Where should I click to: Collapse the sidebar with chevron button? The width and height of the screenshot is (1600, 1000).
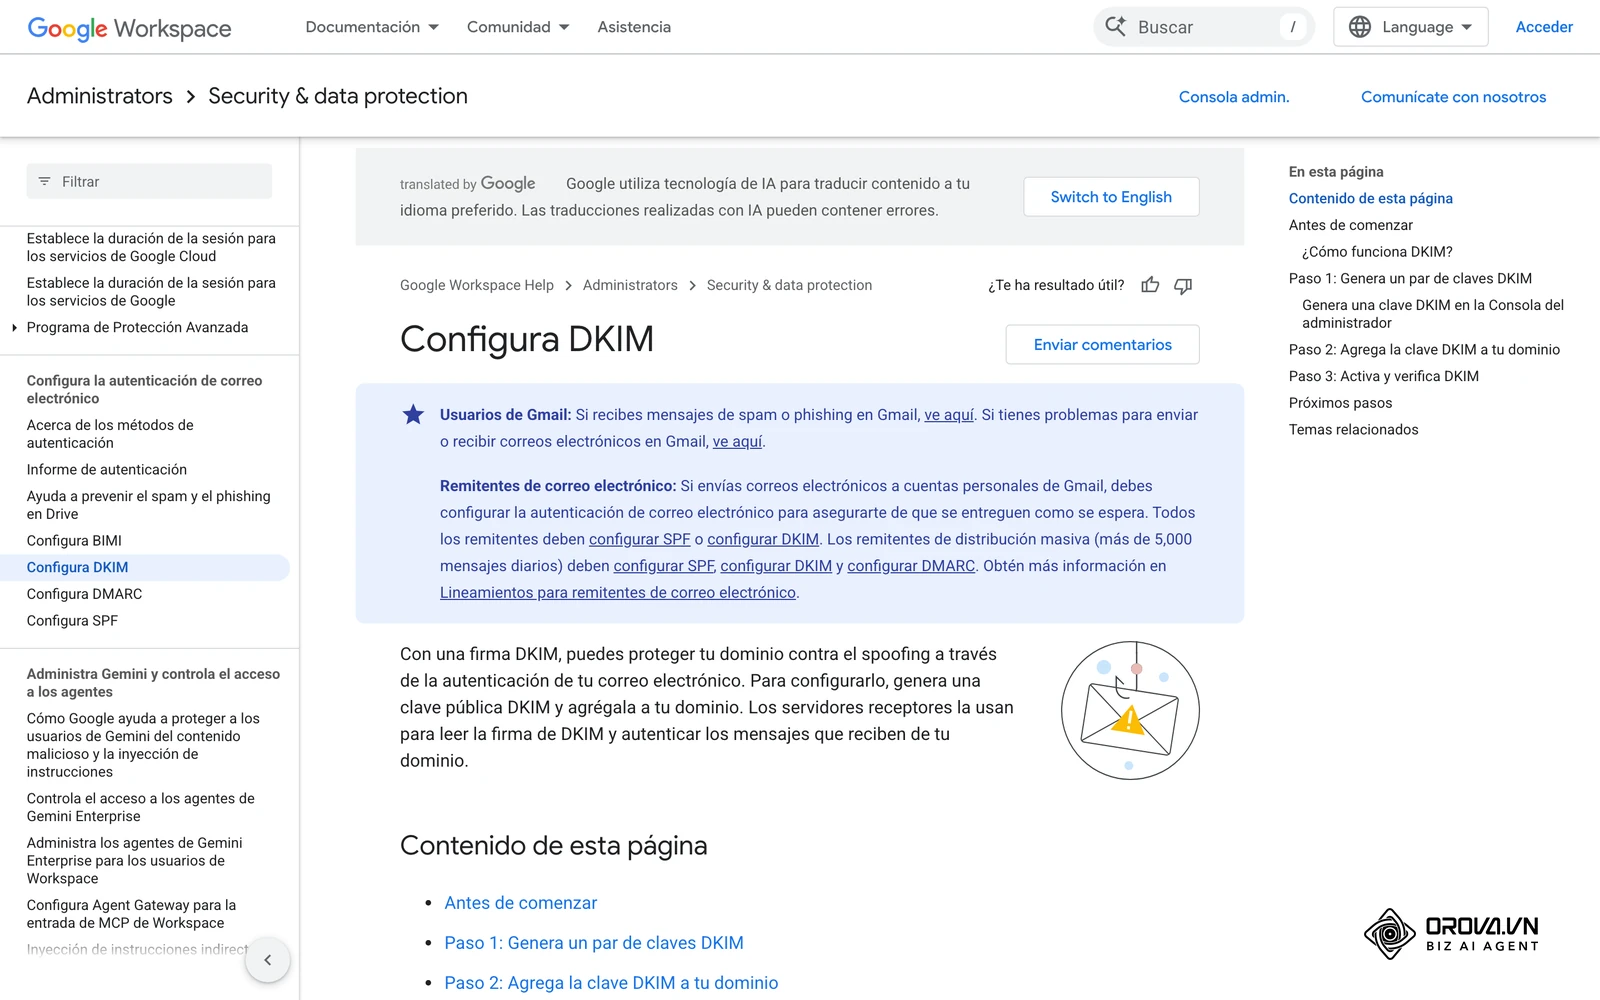click(267, 960)
